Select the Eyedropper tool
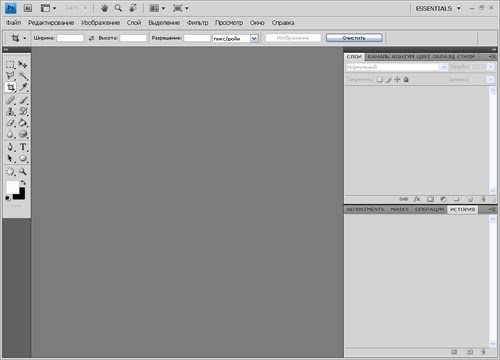 point(23,87)
